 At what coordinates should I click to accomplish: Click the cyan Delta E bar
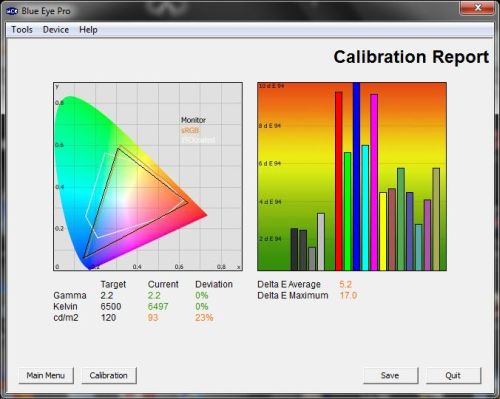[365, 208]
